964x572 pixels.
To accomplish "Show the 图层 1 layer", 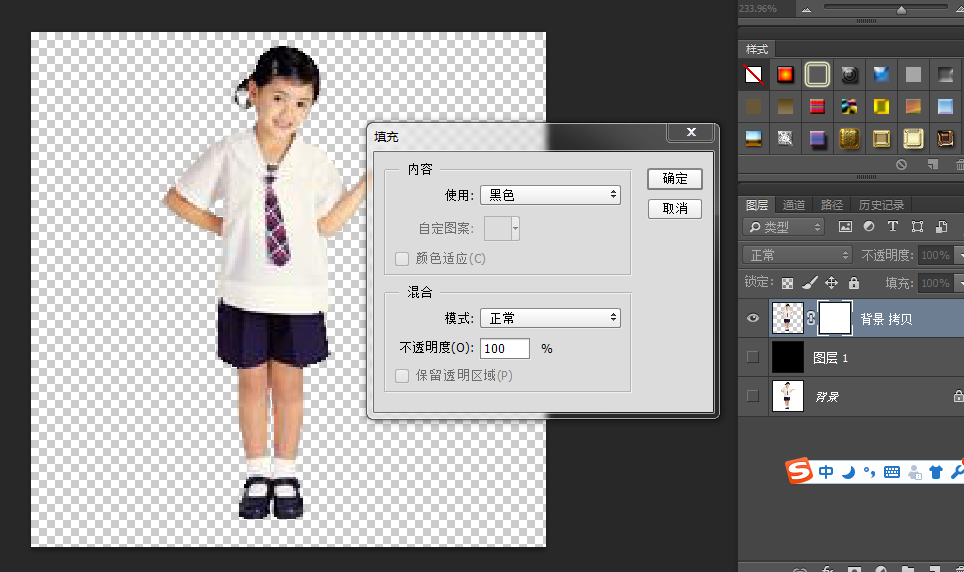I will (x=754, y=357).
